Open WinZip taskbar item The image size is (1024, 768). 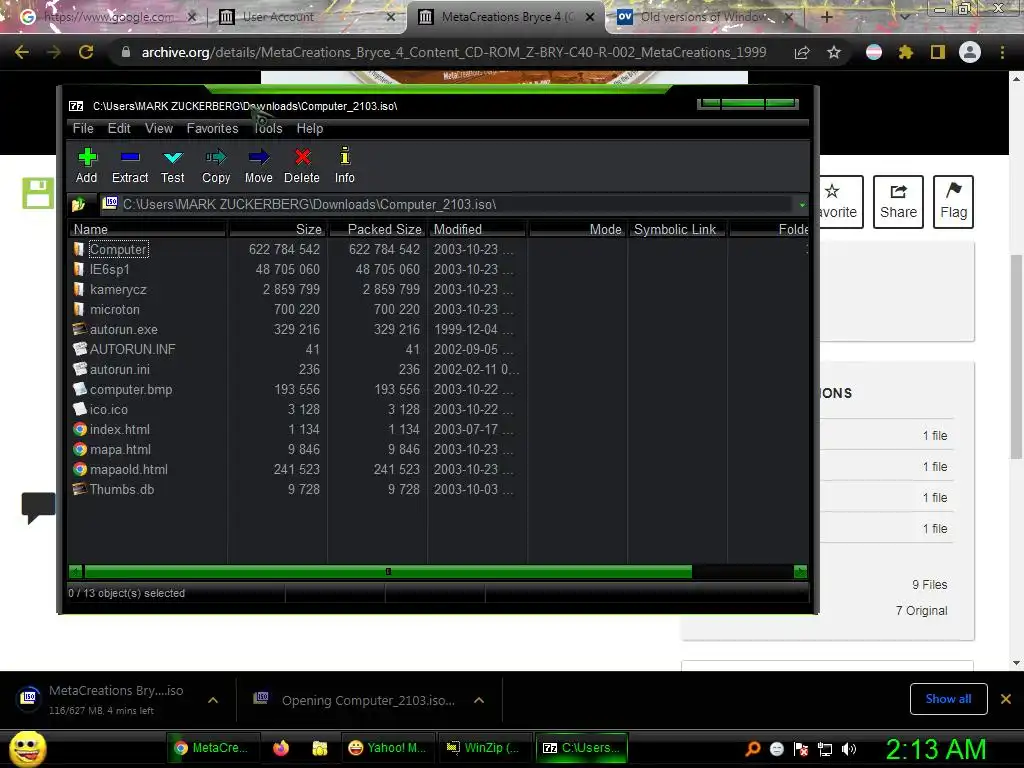483,748
